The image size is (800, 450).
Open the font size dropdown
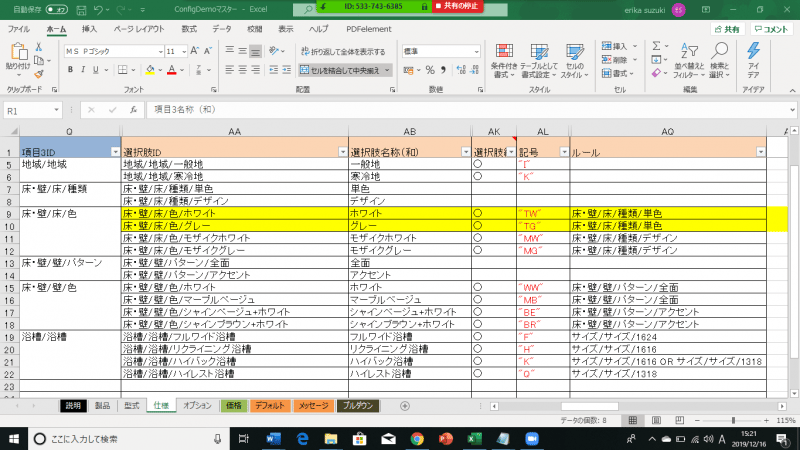(184, 52)
